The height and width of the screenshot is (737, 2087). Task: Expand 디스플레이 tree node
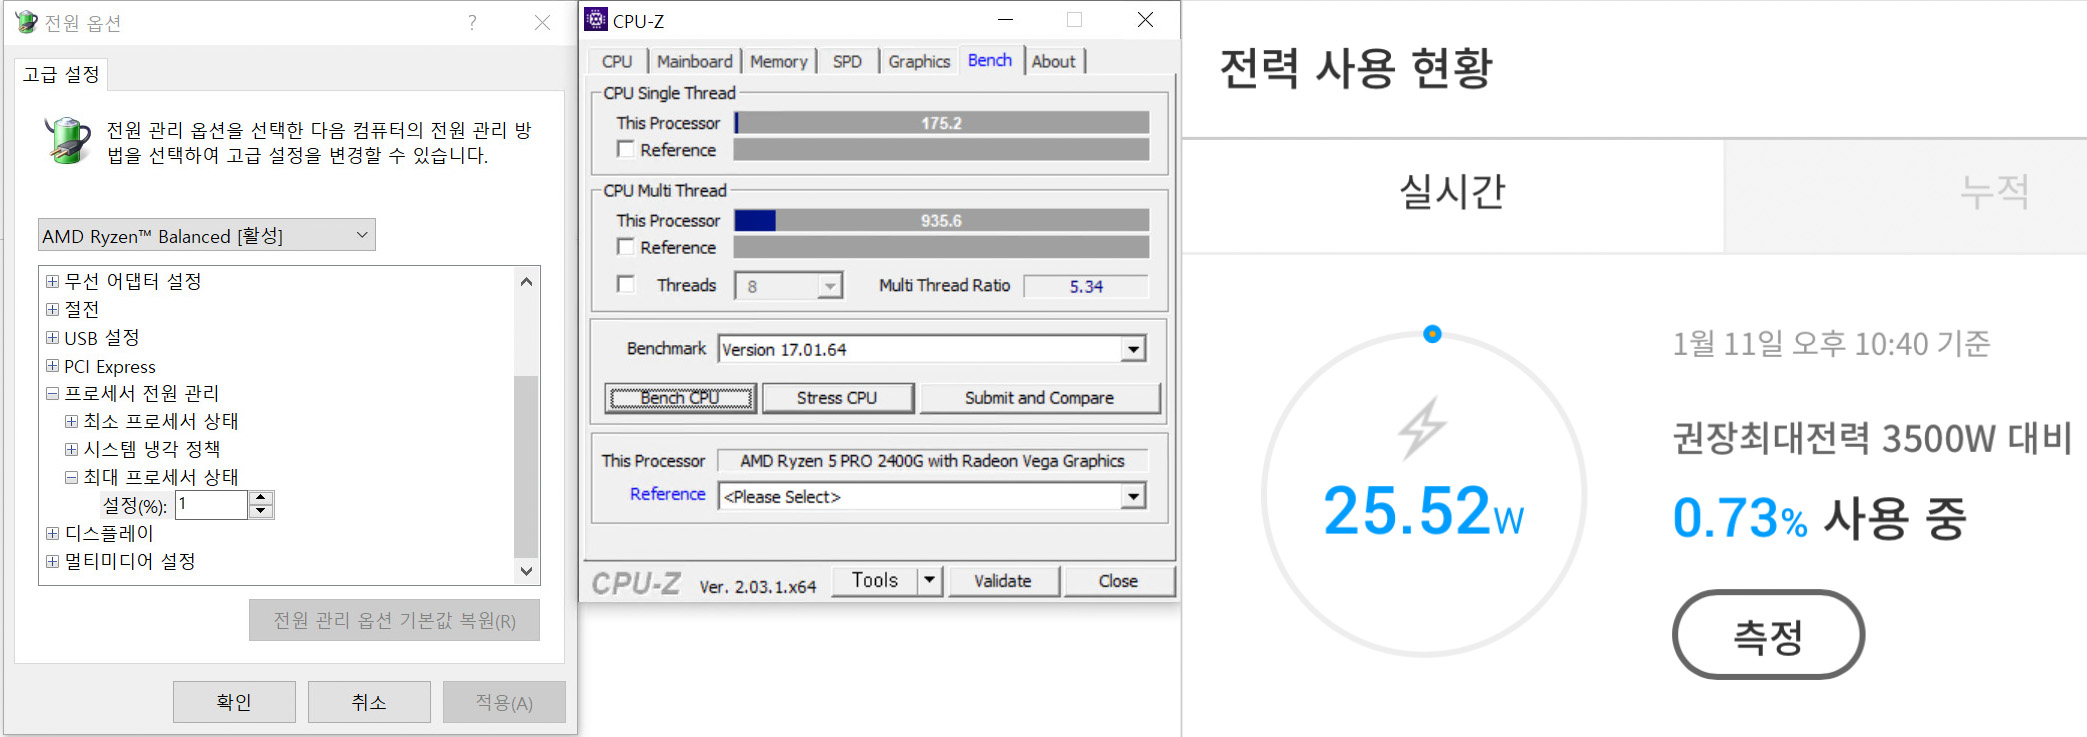[52, 534]
